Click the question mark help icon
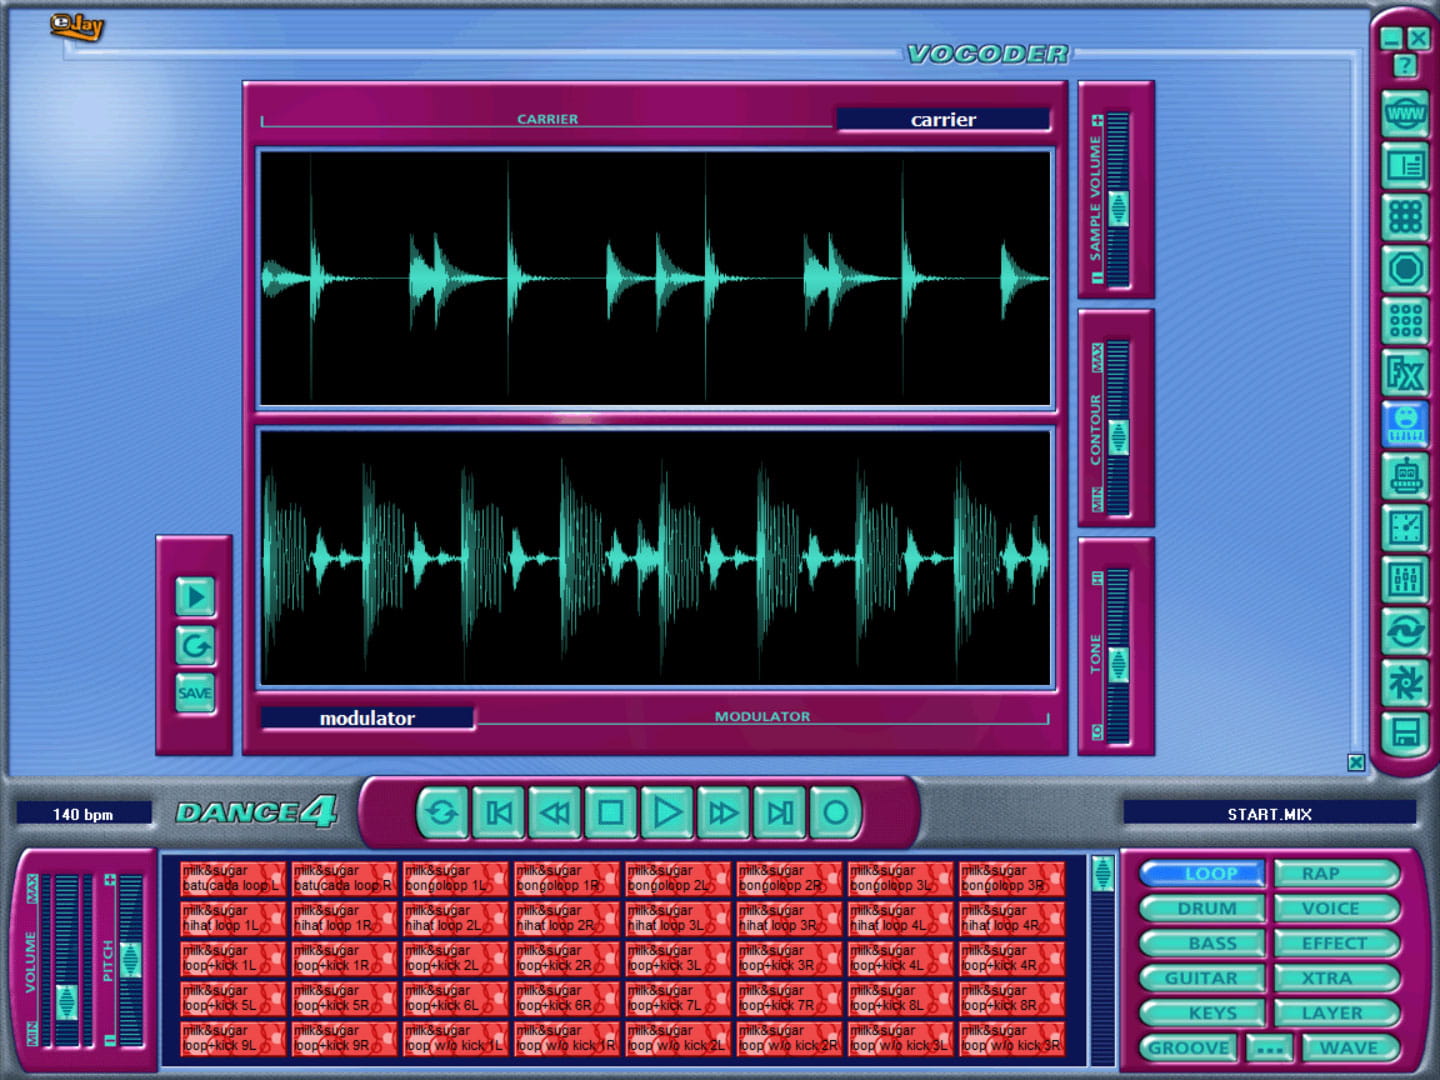 tap(1405, 66)
